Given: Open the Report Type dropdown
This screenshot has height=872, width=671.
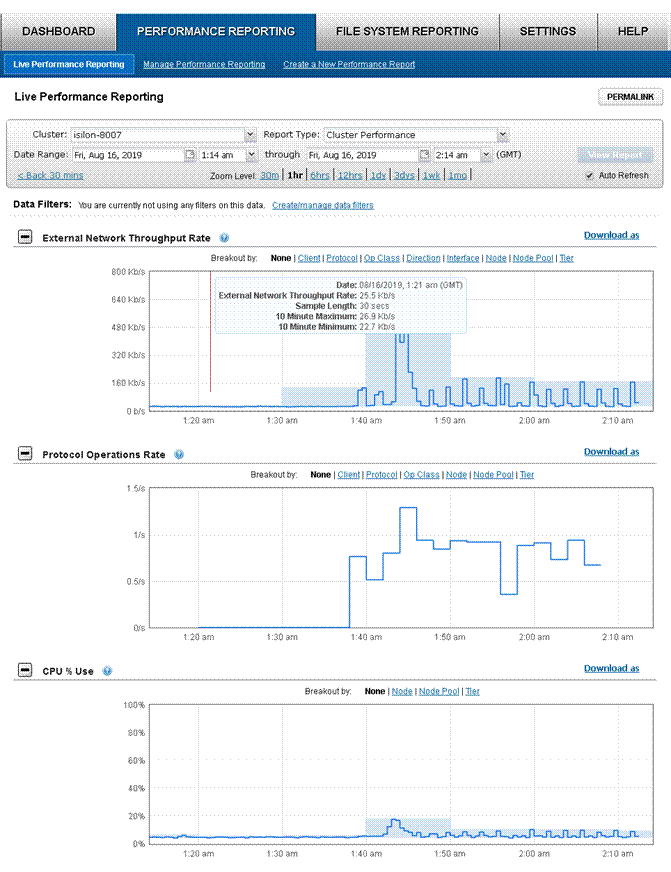Looking at the screenshot, I should pyautogui.click(x=415, y=135).
